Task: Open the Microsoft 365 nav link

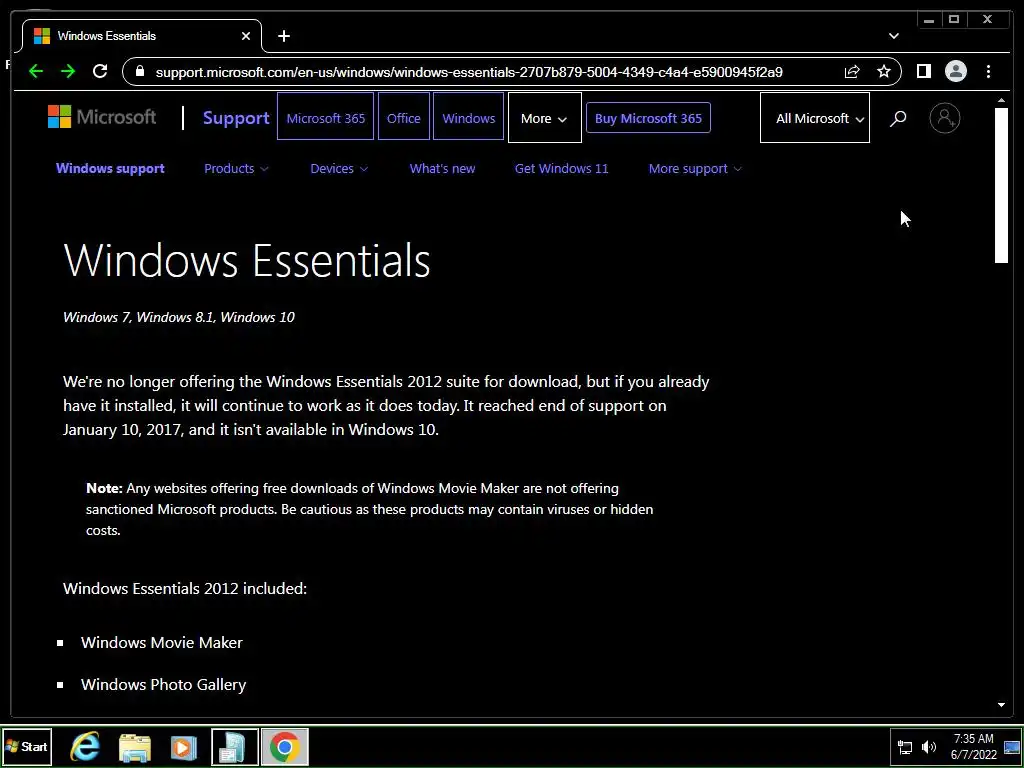Action: pos(325,118)
